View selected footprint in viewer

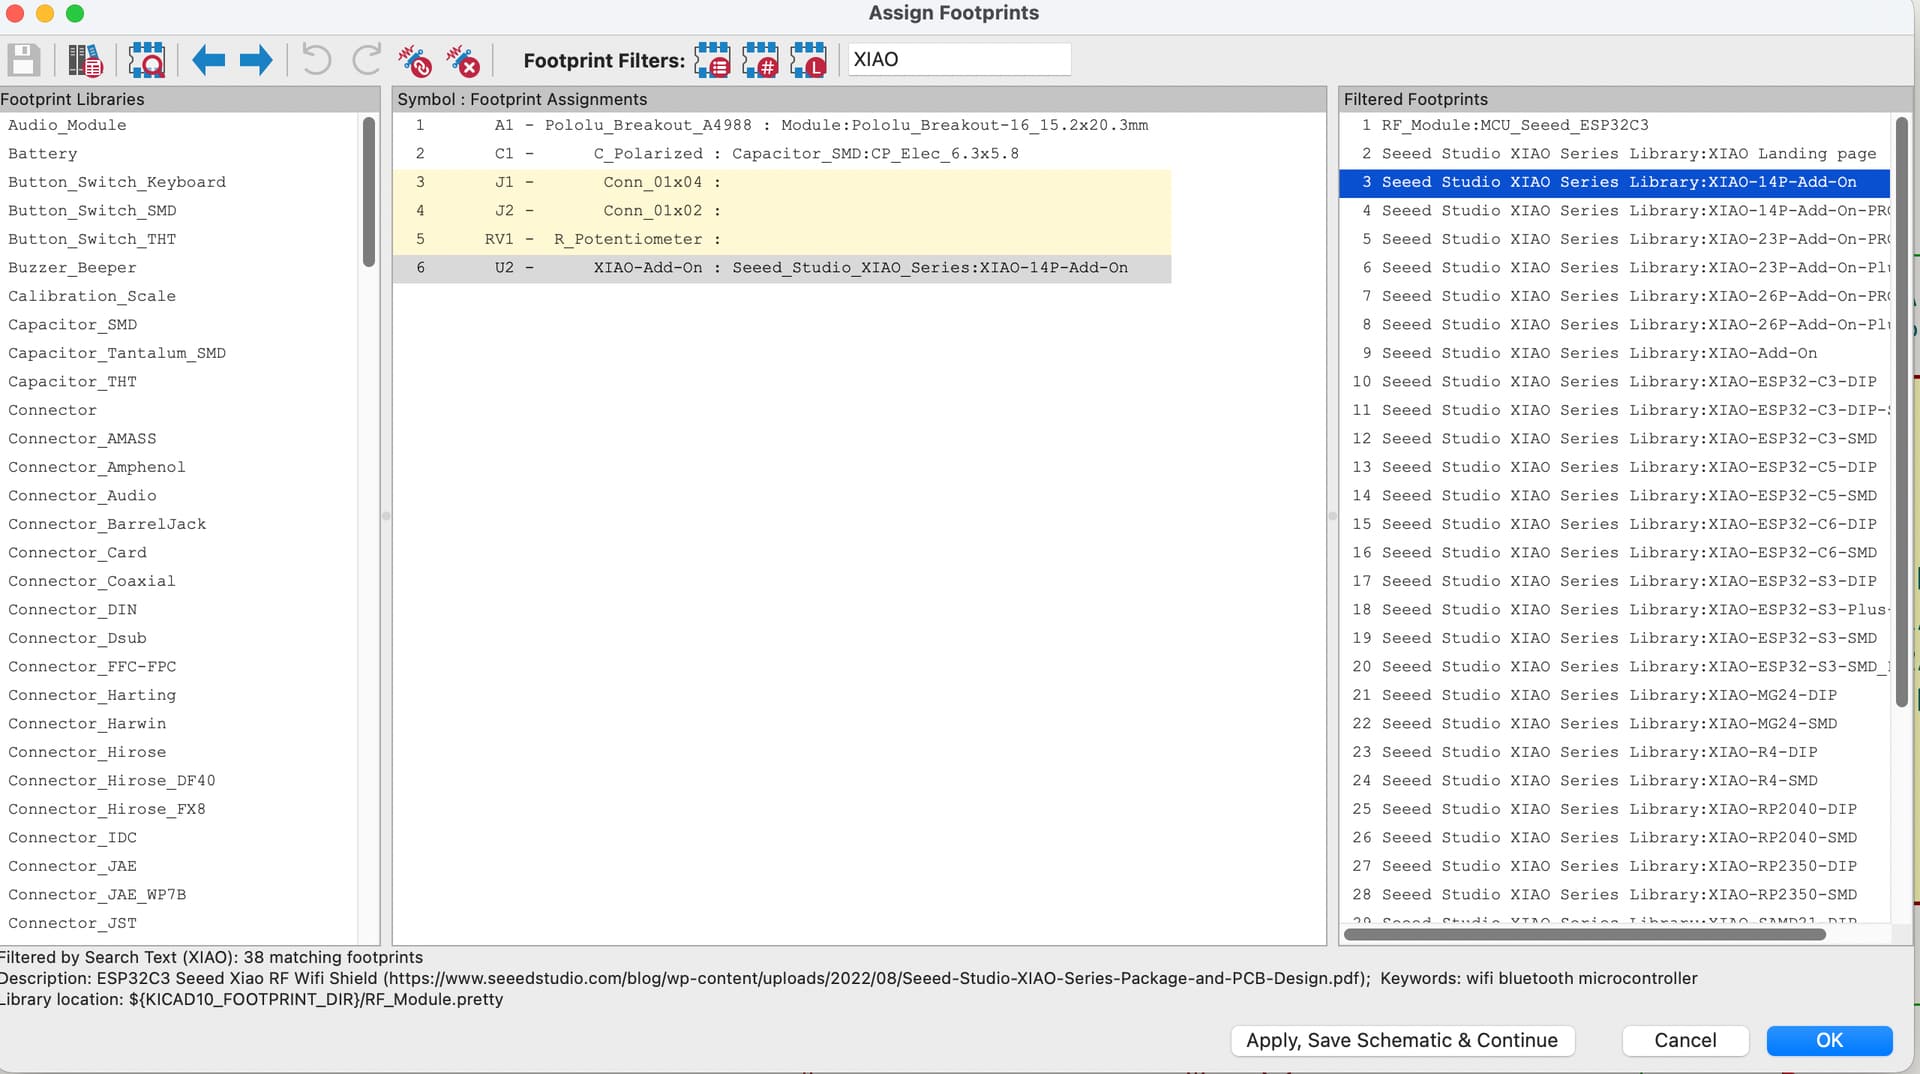(x=147, y=60)
